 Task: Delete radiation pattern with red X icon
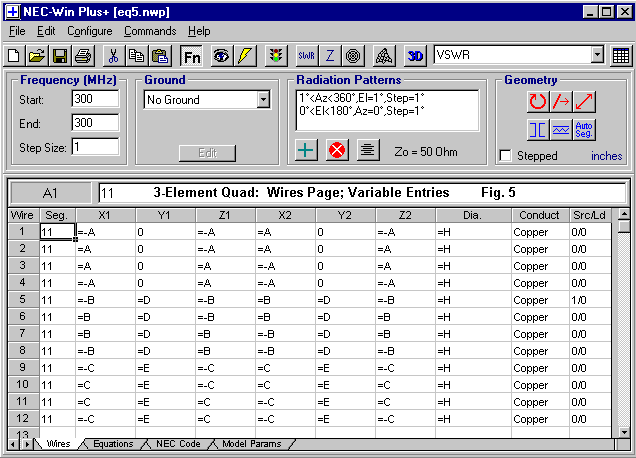pos(338,150)
